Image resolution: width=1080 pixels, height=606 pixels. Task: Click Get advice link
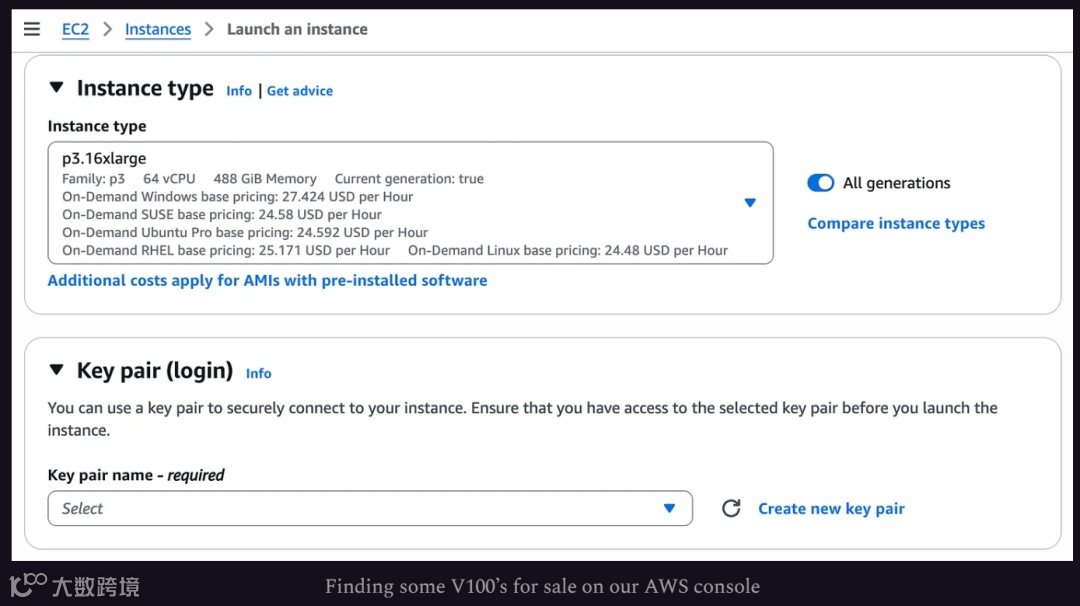[300, 91]
